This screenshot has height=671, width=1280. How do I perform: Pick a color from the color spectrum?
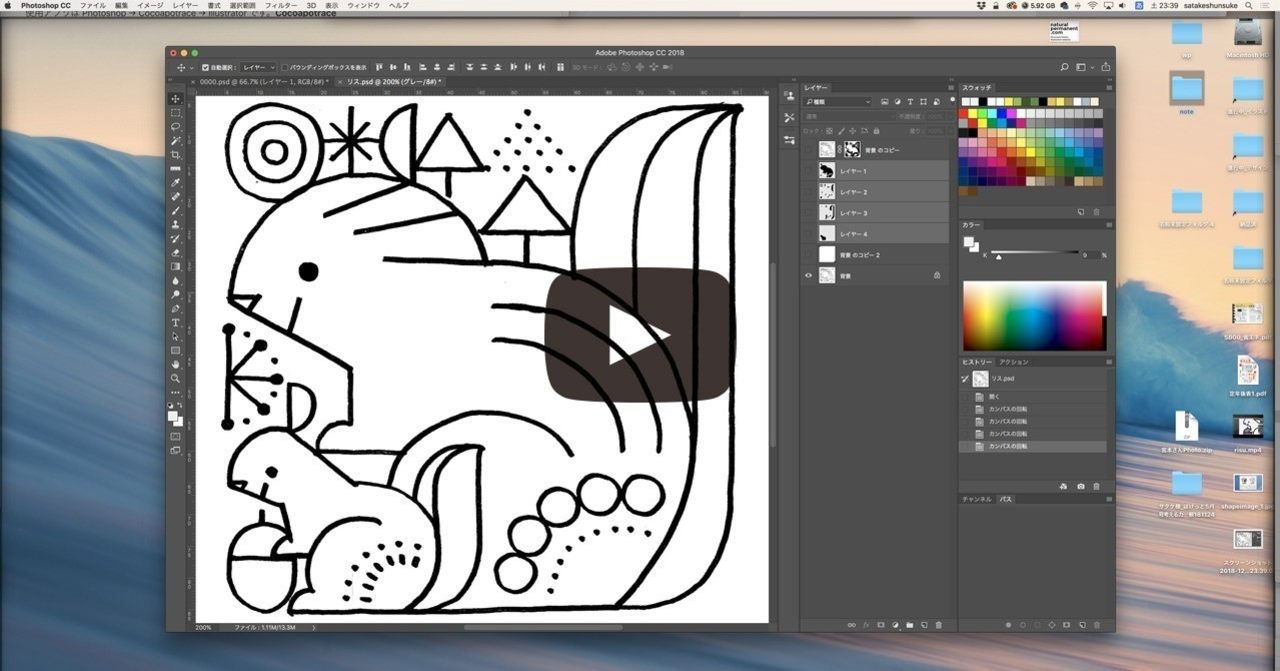point(1034,316)
